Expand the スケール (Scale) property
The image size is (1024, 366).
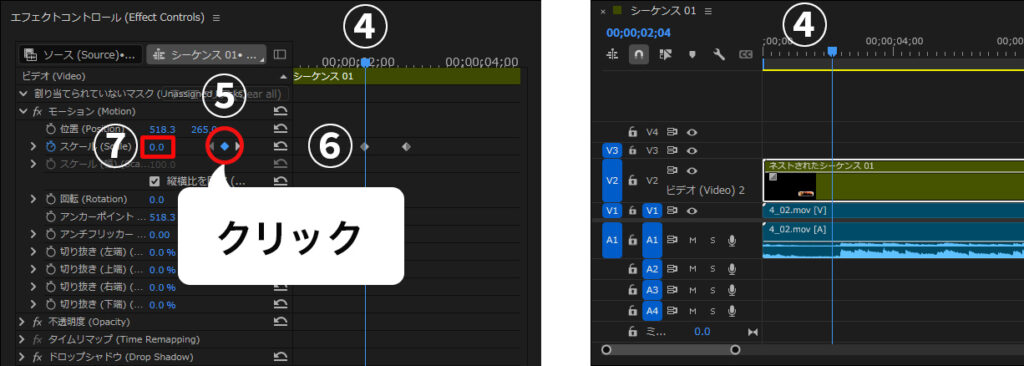(x=34, y=146)
